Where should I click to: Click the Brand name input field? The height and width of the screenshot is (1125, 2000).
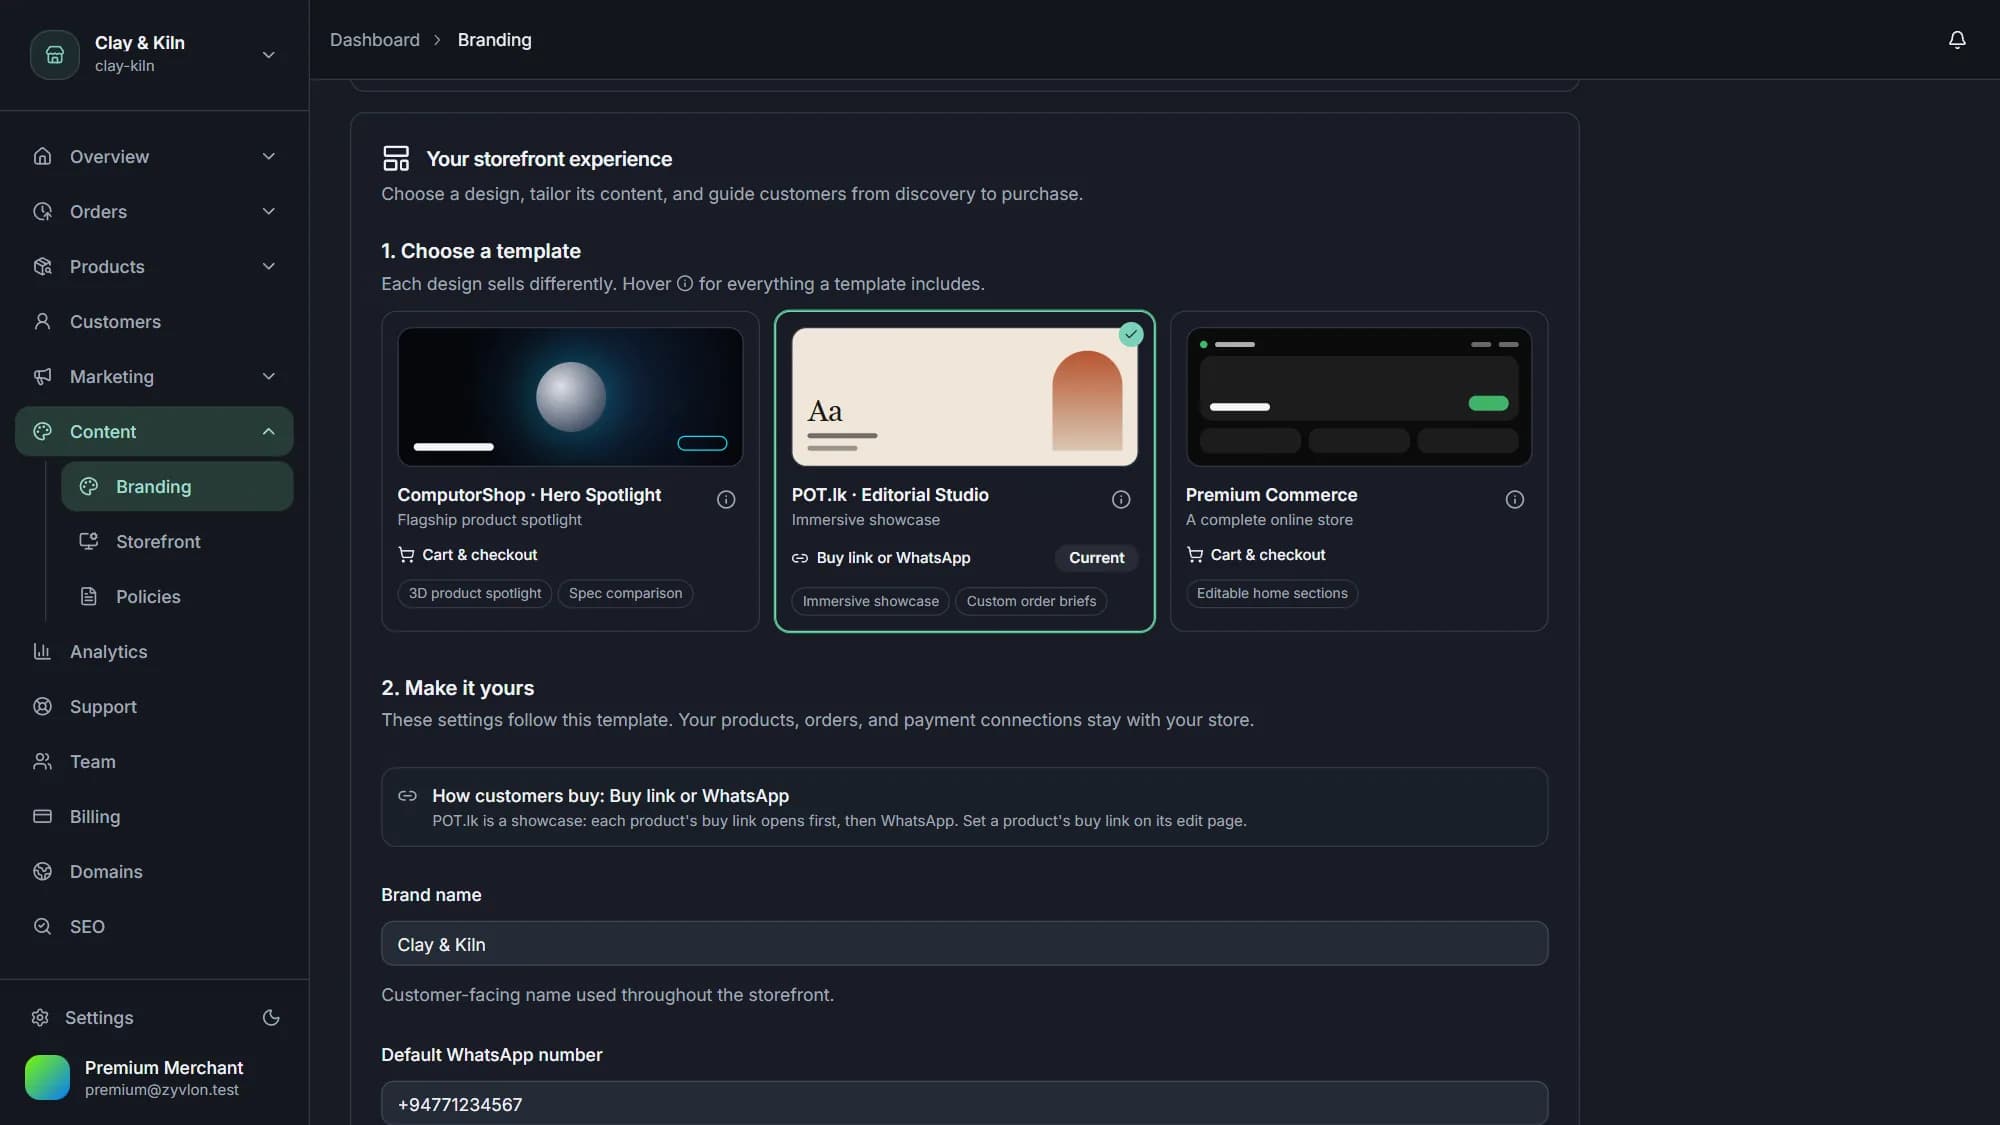[x=964, y=943]
